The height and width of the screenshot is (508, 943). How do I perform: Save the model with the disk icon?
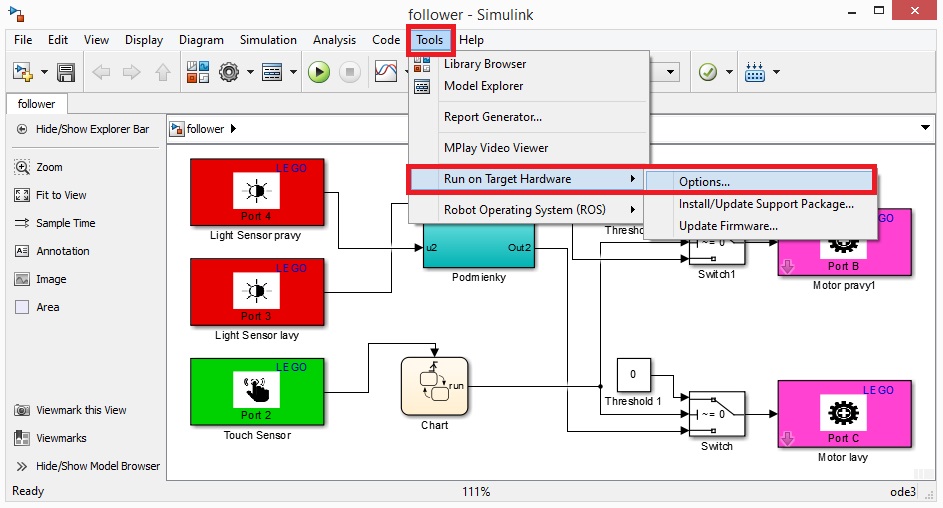(66, 73)
